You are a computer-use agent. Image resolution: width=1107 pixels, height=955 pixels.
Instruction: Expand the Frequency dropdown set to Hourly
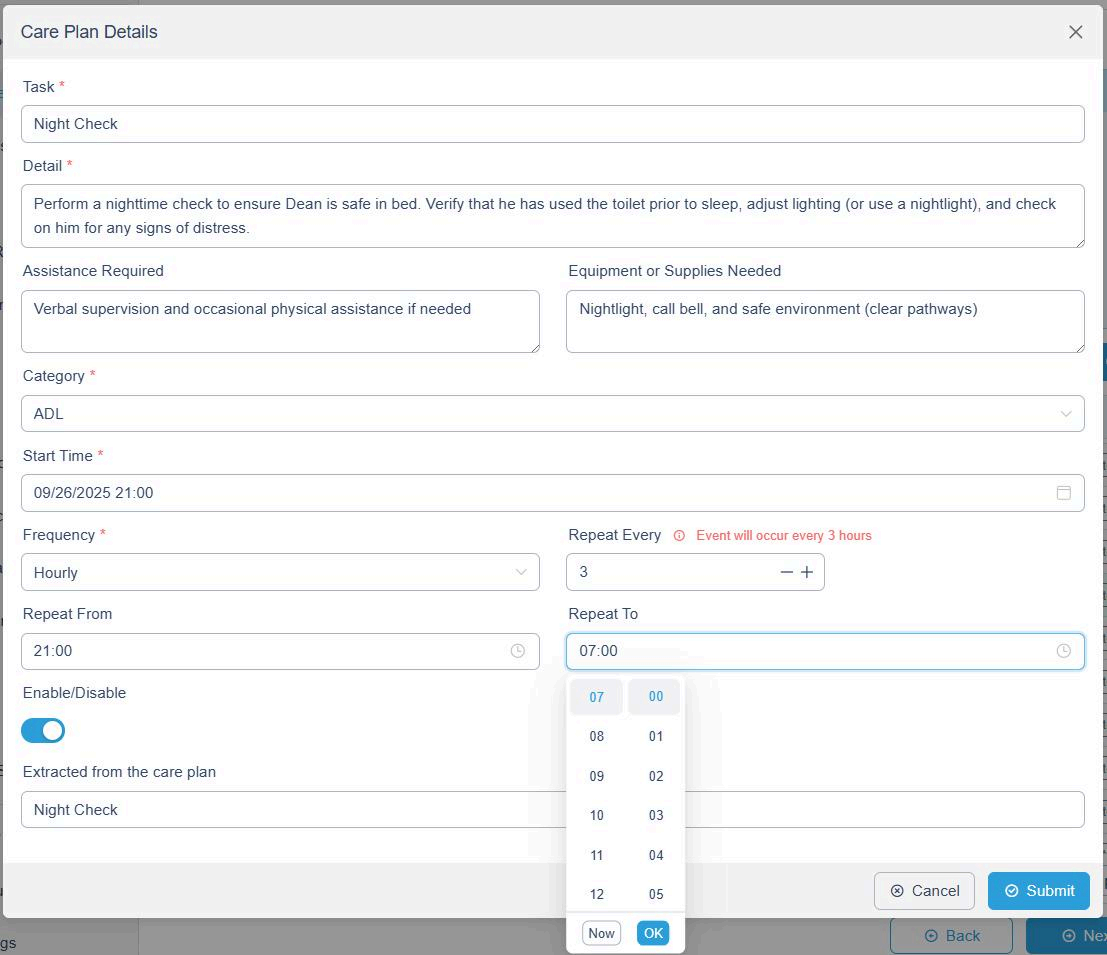(280, 572)
